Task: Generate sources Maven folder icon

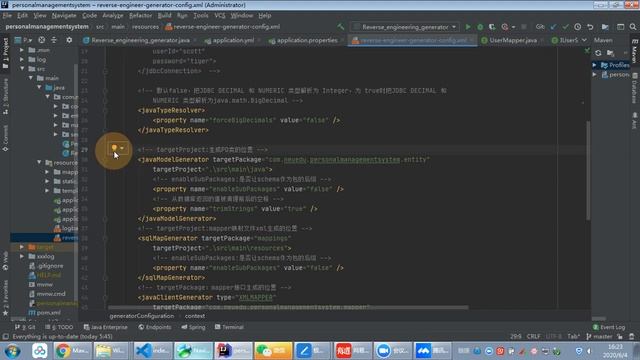Action: pyautogui.click(x=611, y=53)
